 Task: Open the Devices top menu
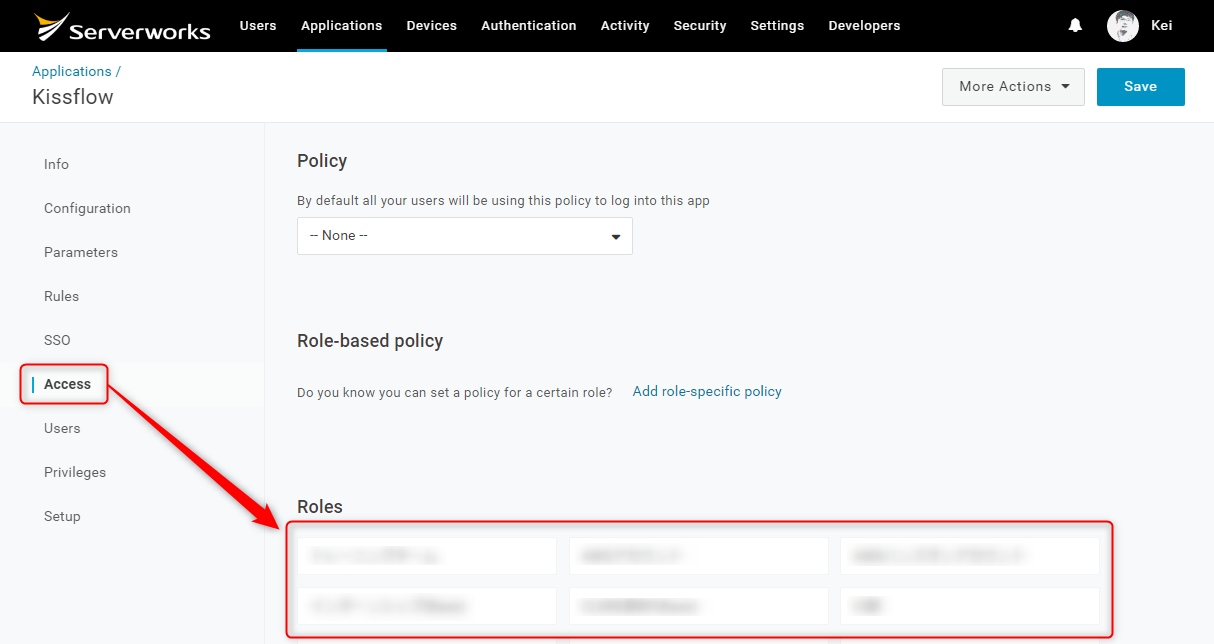[x=432, y=26]
